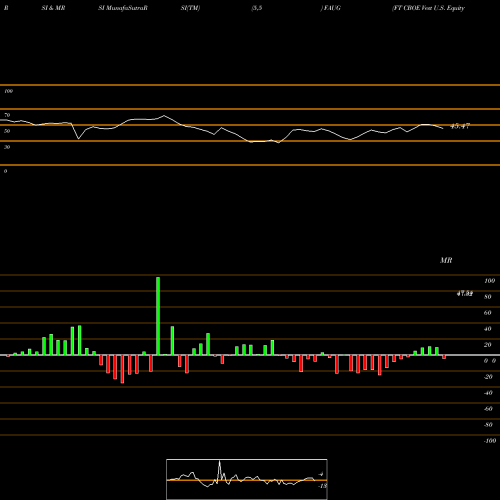Click the '100' label on right MR axis
This screenshot has height=500, width=500.
[x=489, y=281]
